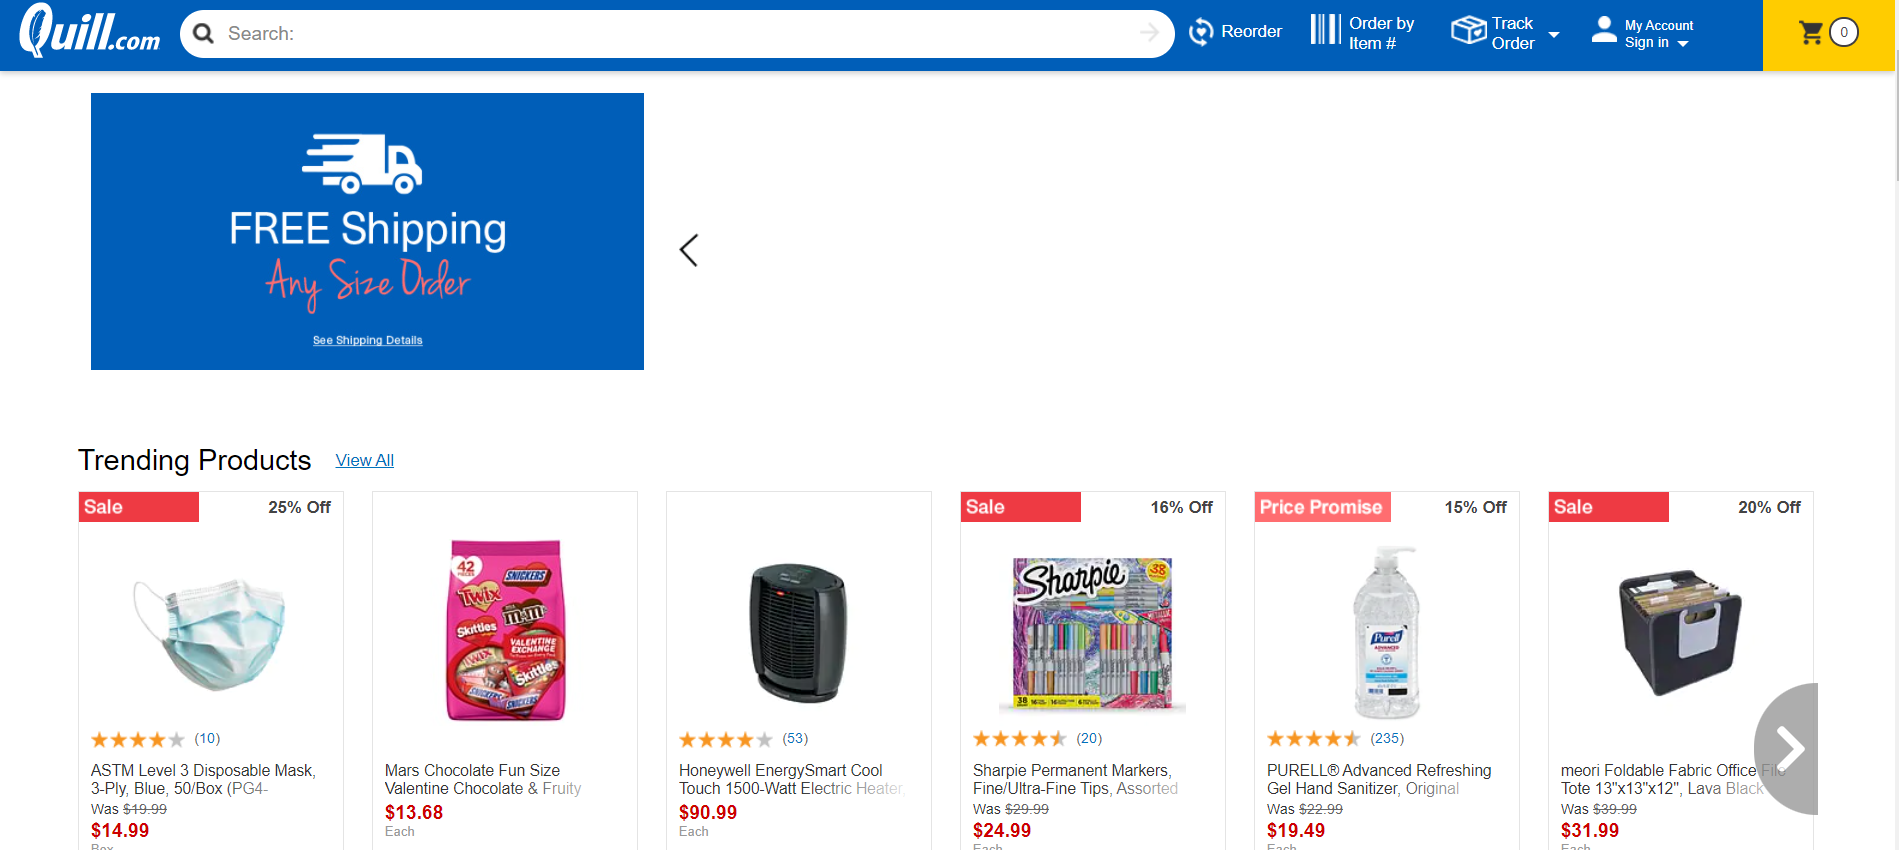Expand the Track Order dropdown arrow
Viewport: 1899px width, 850px height.
[x=1553, y=35]
